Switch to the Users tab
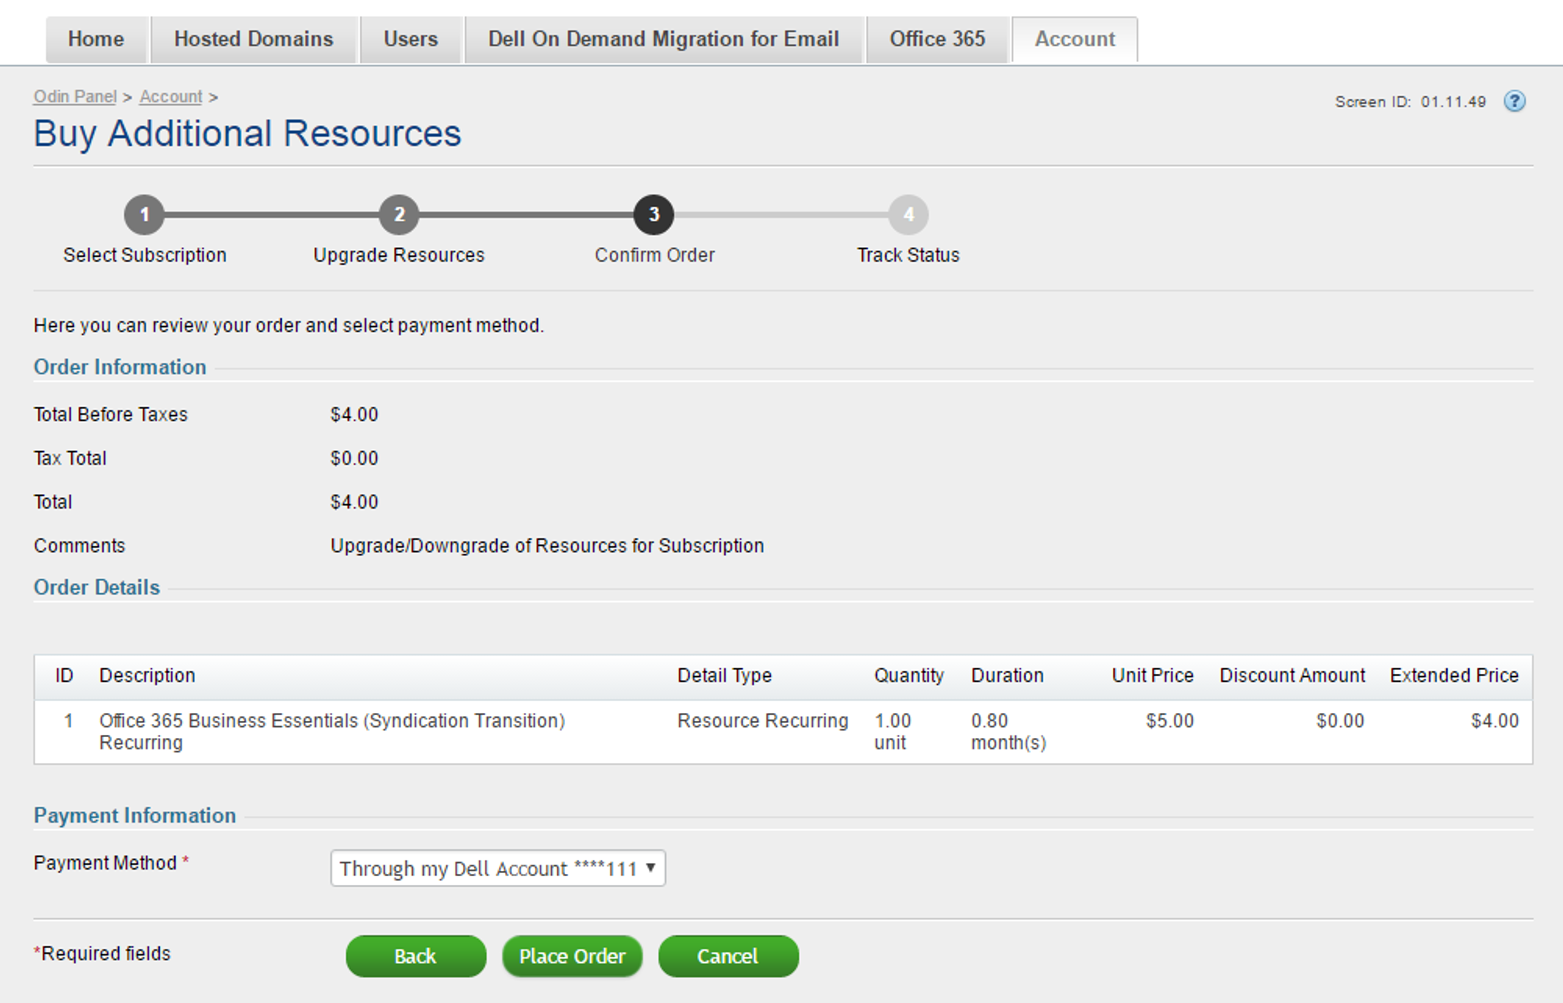The height and width of the screenshot is (1003, 1563). tap(411, 39)
